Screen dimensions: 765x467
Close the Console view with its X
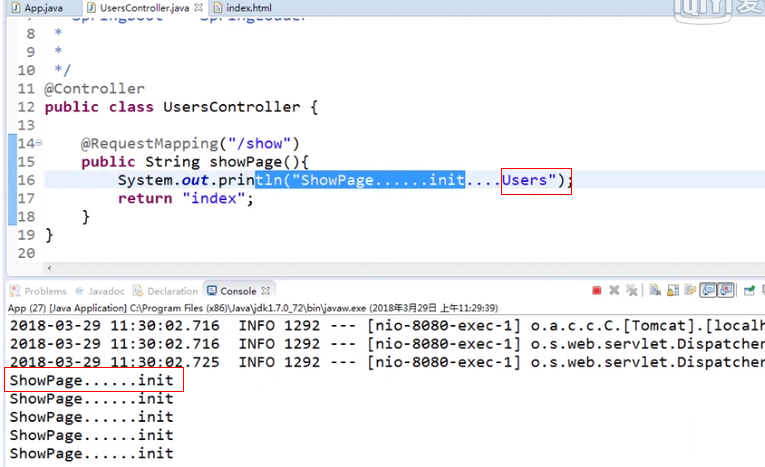[x=265, y=291]
